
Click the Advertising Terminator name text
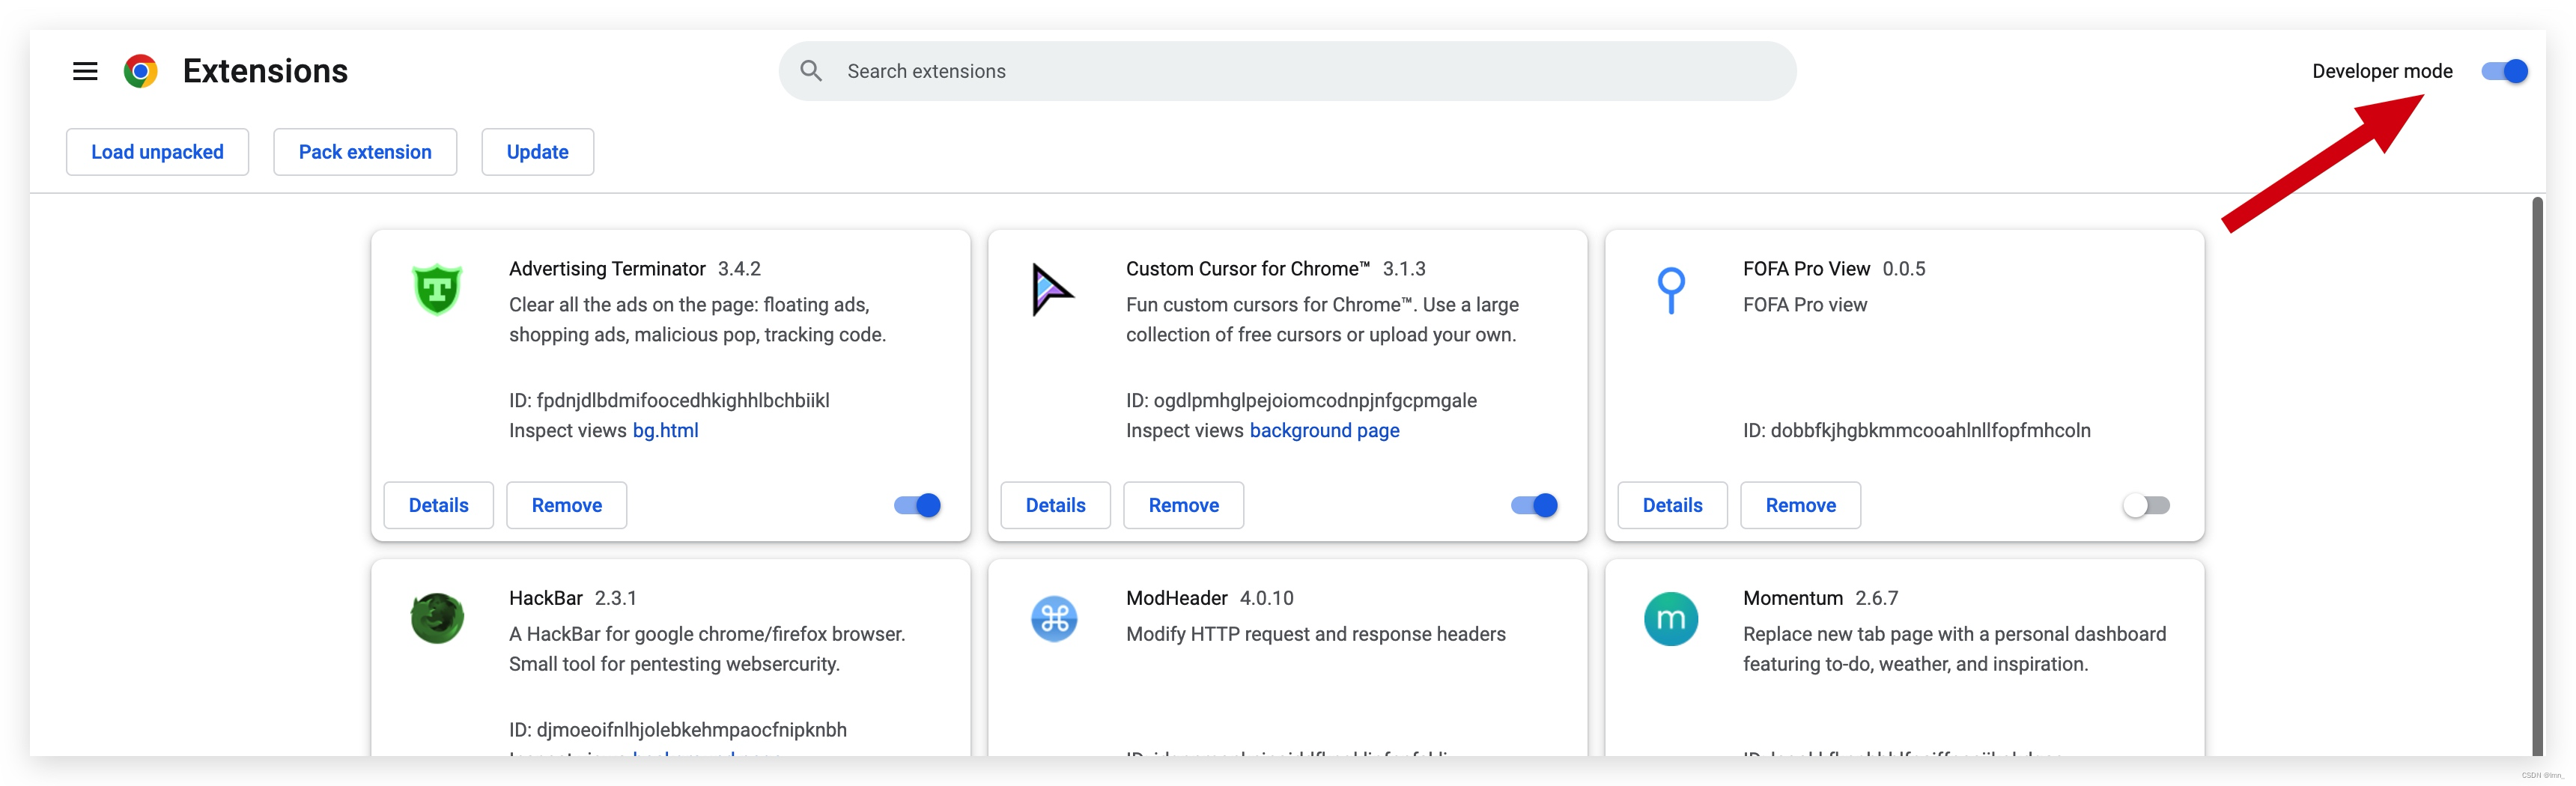(607, 269)
